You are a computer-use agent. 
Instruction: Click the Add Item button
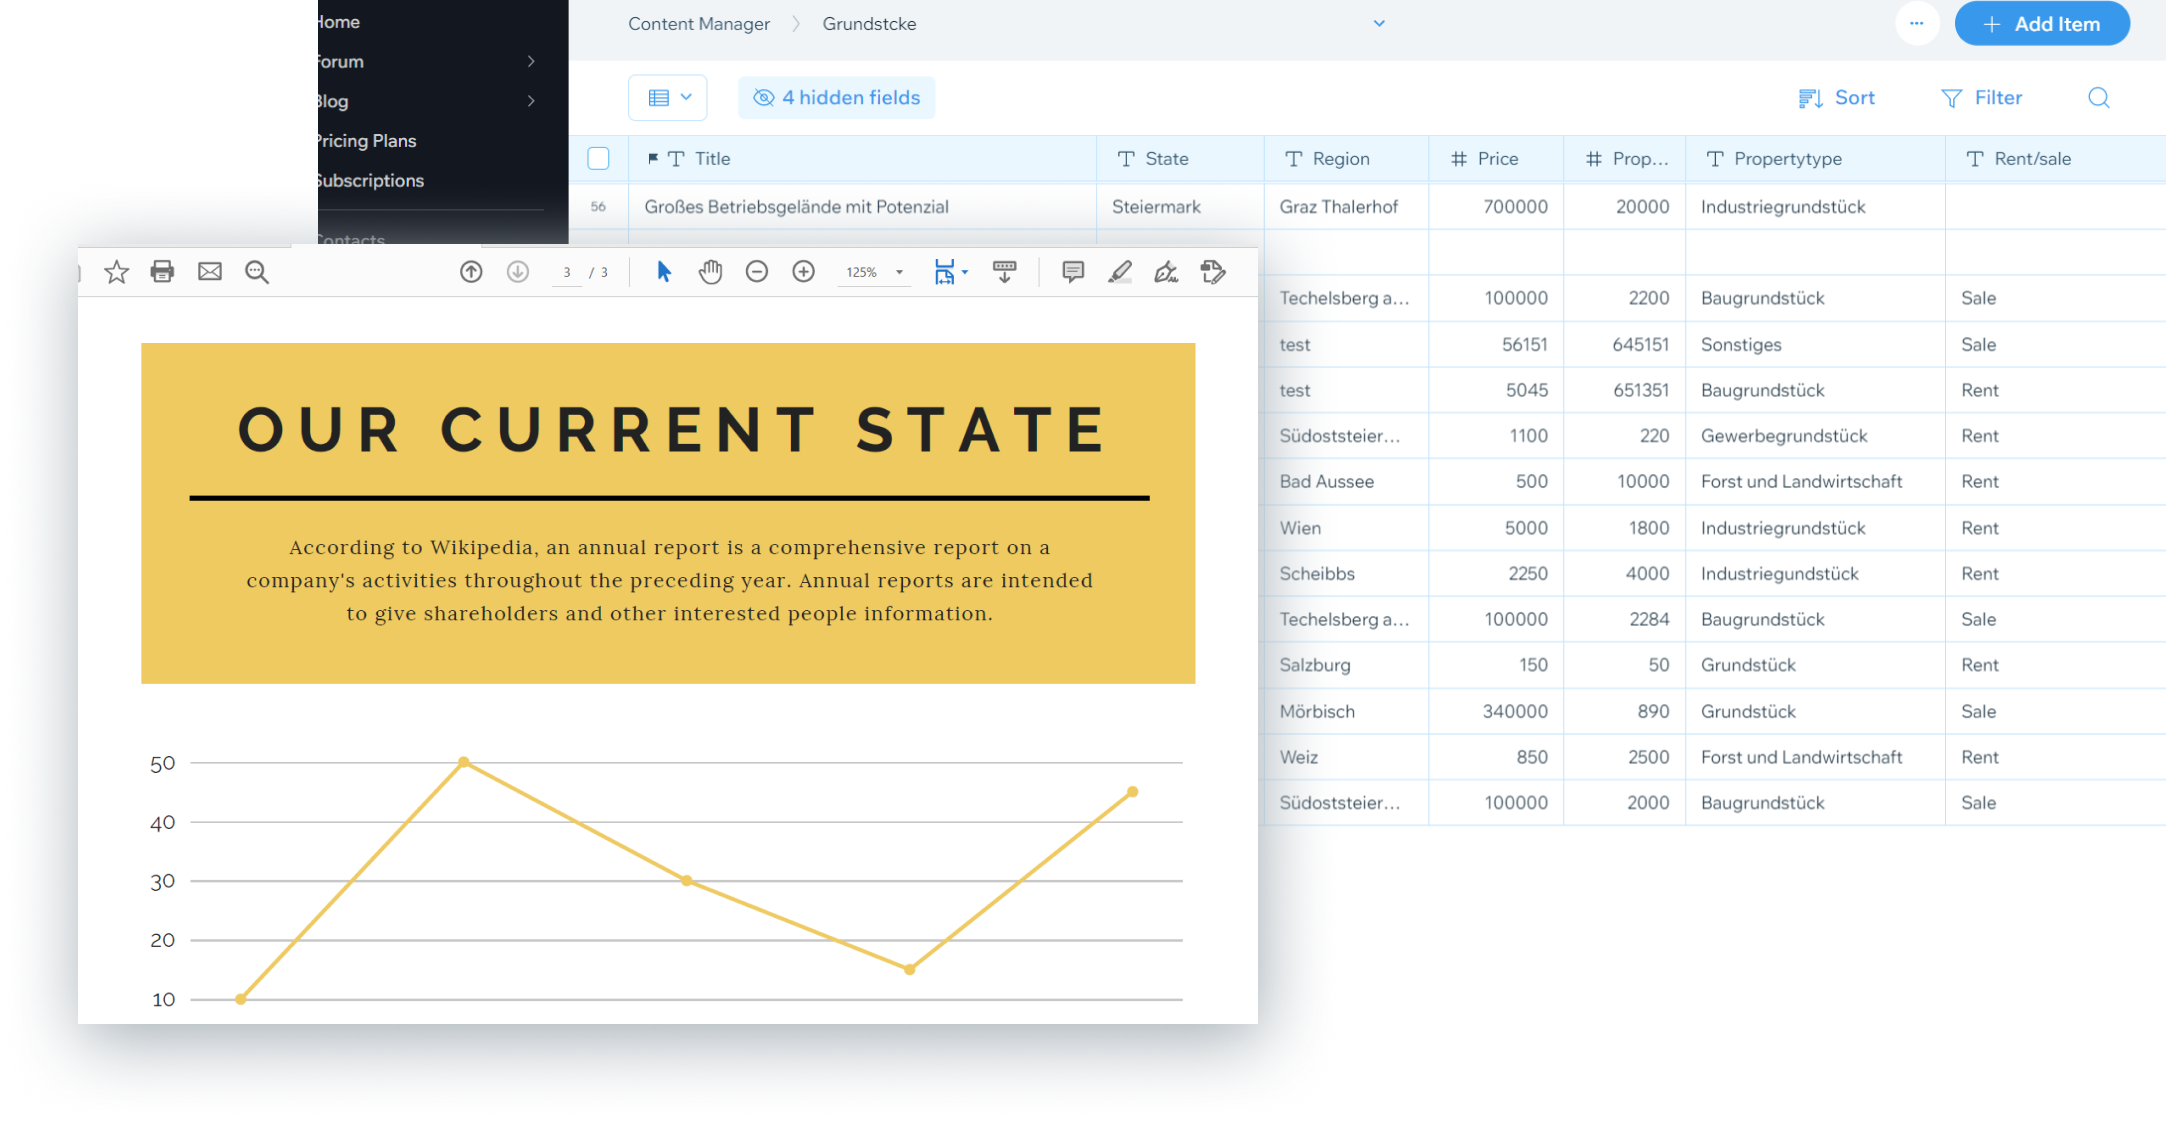point(2042,23)
